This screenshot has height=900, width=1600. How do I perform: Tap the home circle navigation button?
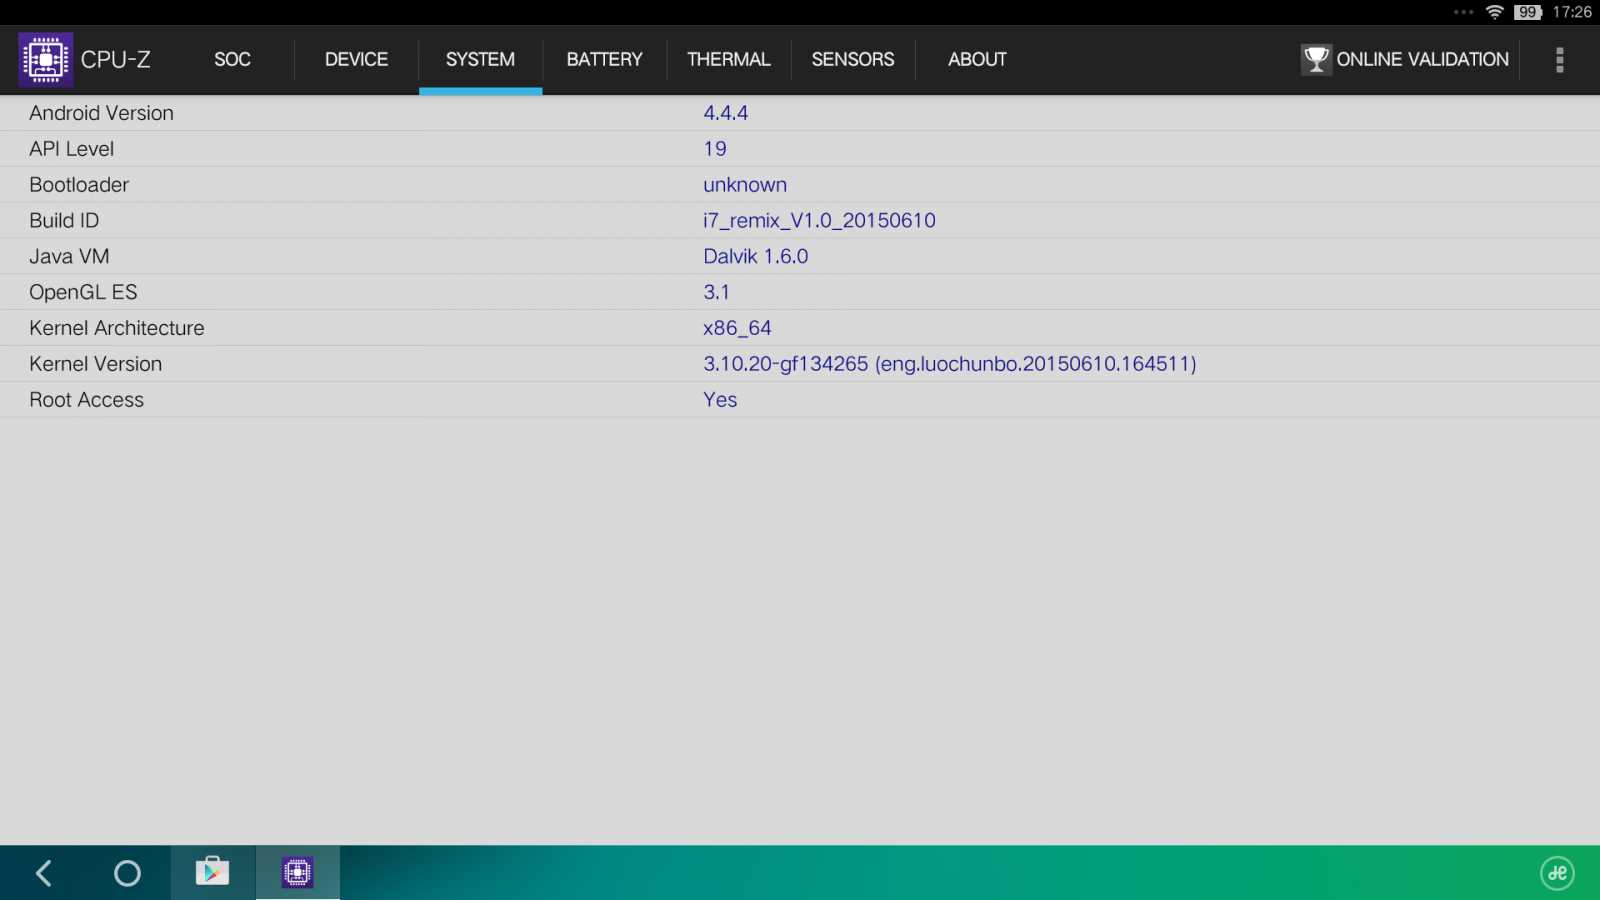(x=127, y=873)
